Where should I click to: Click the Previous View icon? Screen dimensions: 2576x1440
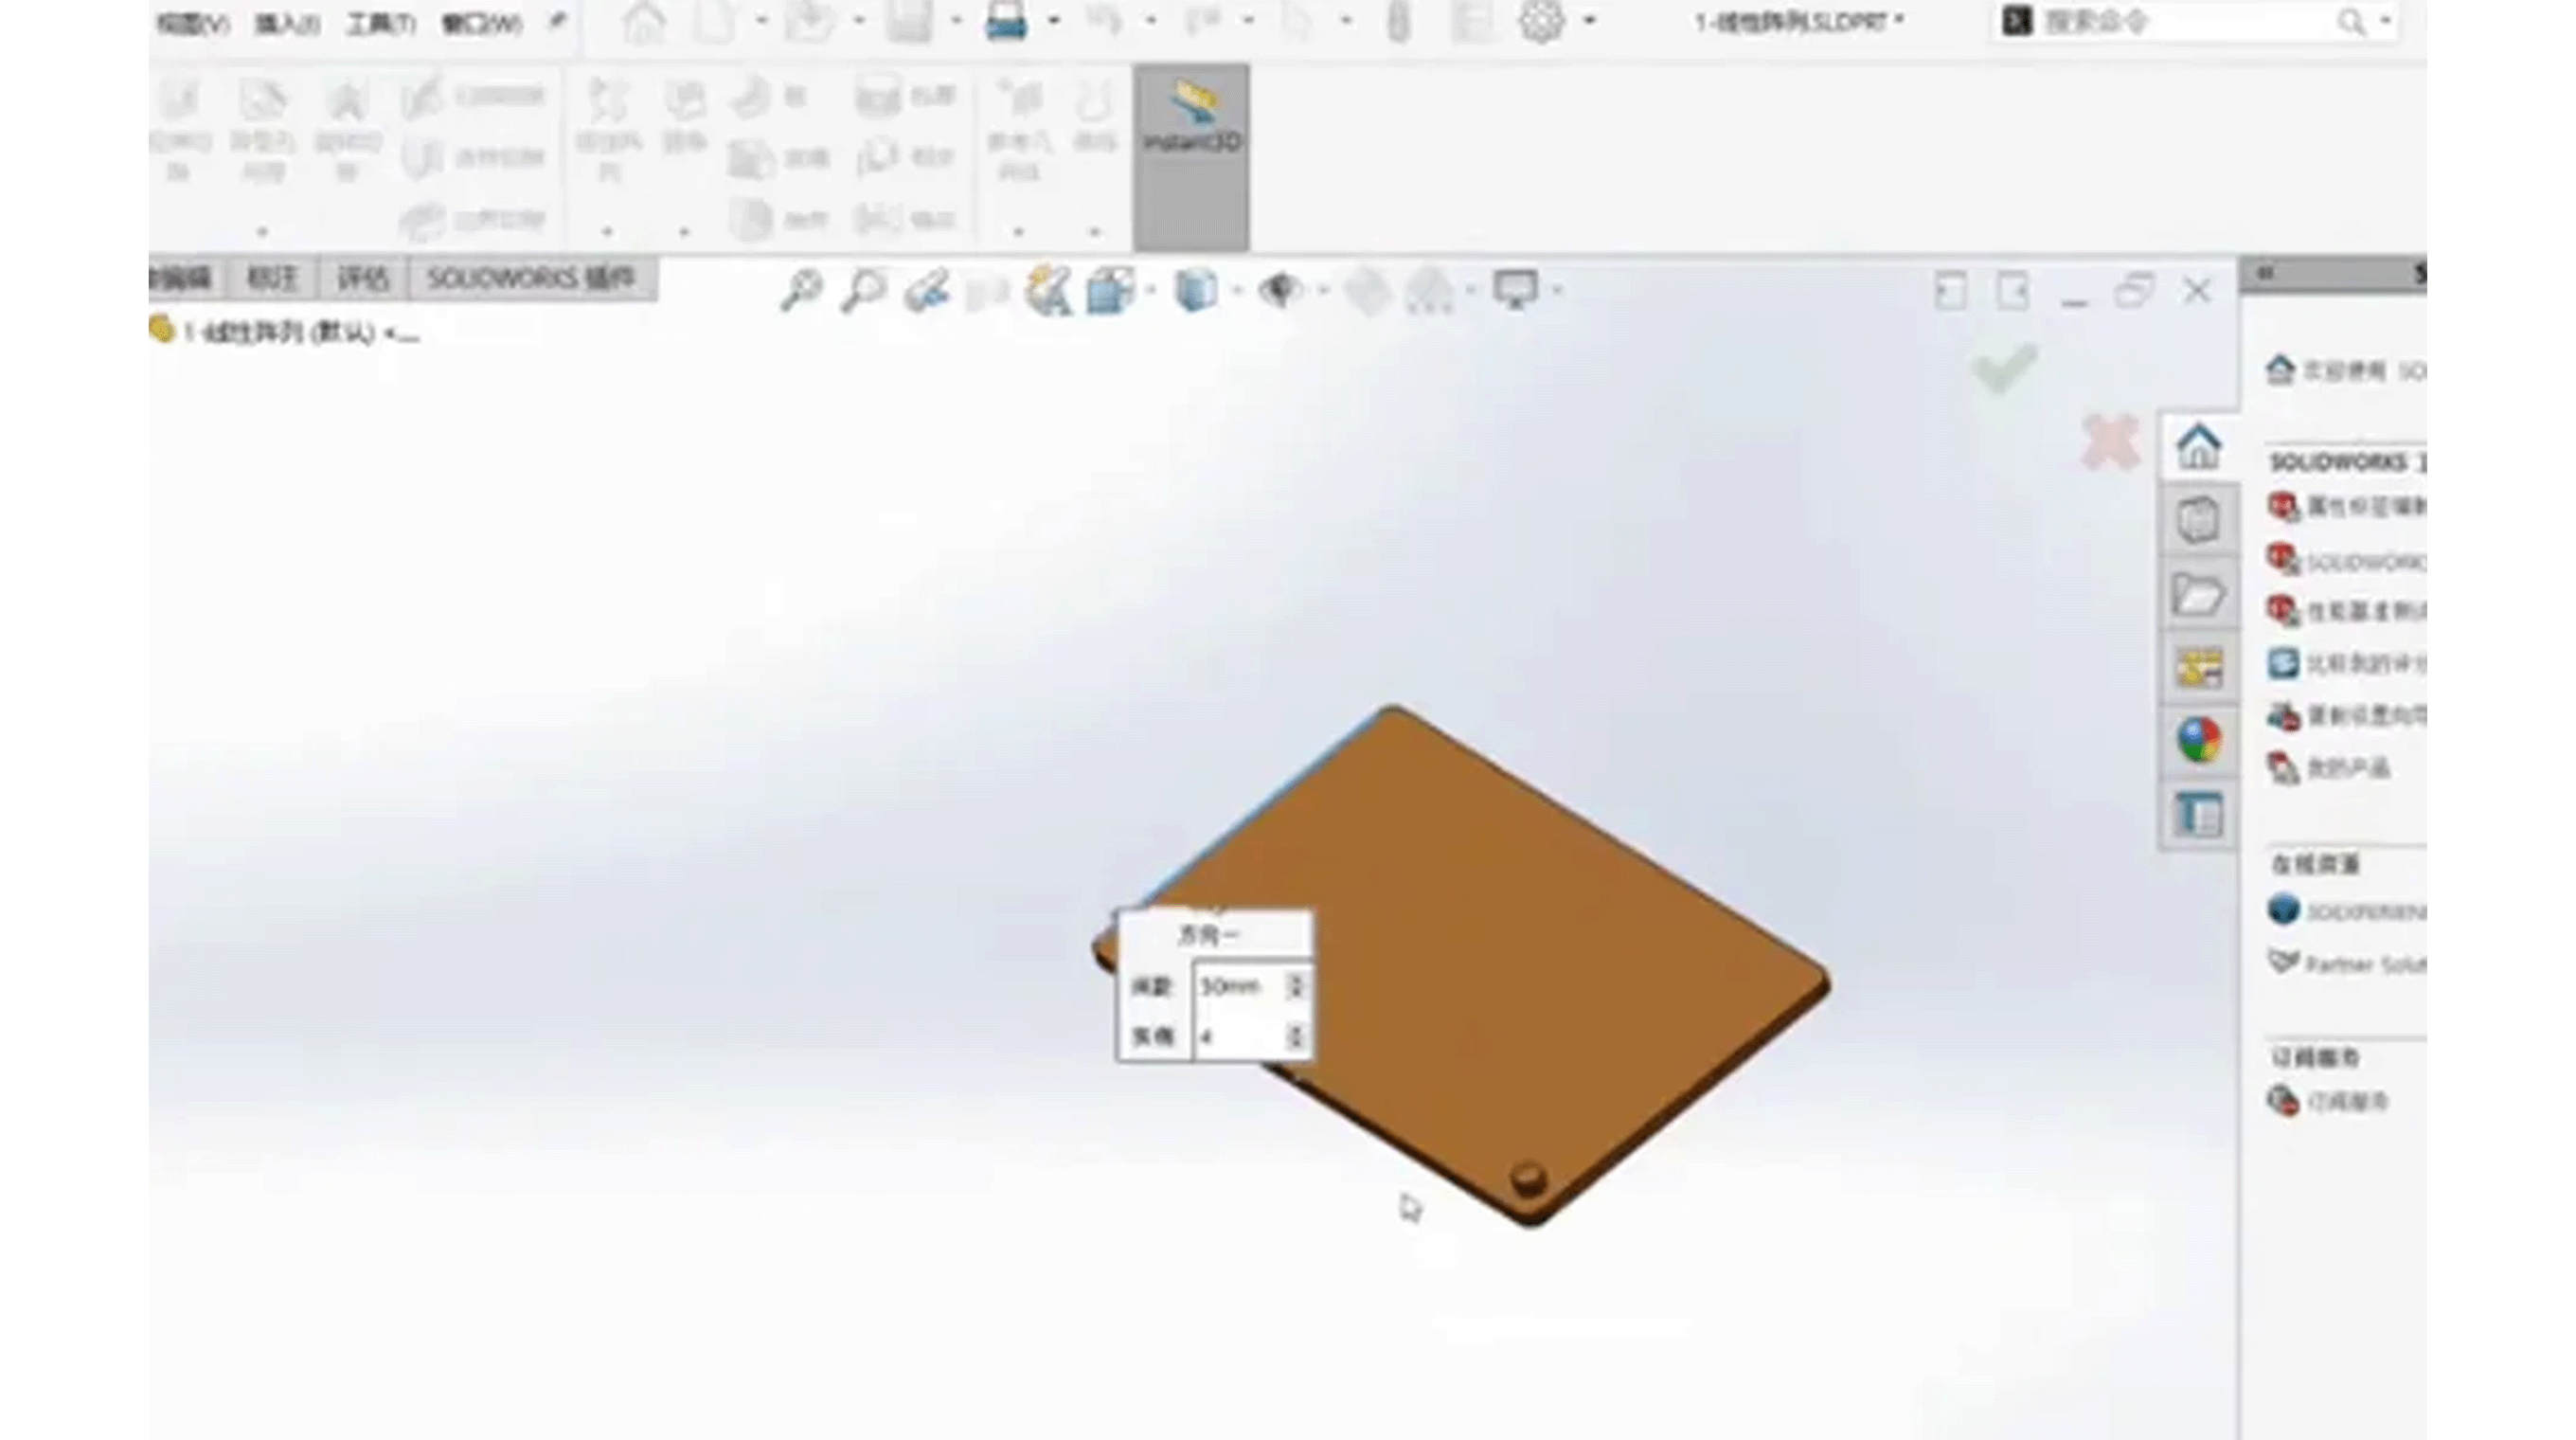pyautogui.click(x=926, y=292)
